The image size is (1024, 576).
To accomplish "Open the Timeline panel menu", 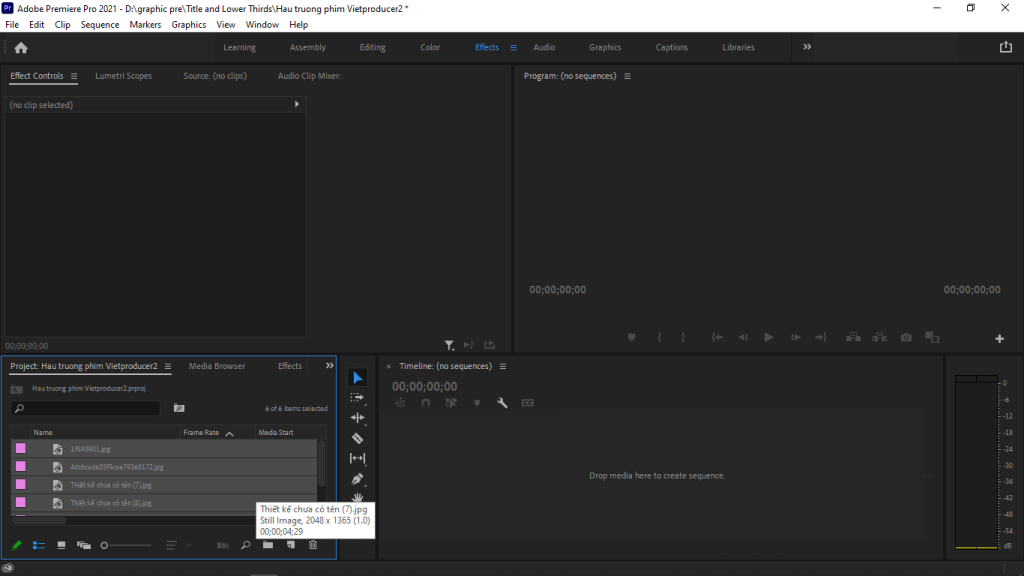I will 503,366.
